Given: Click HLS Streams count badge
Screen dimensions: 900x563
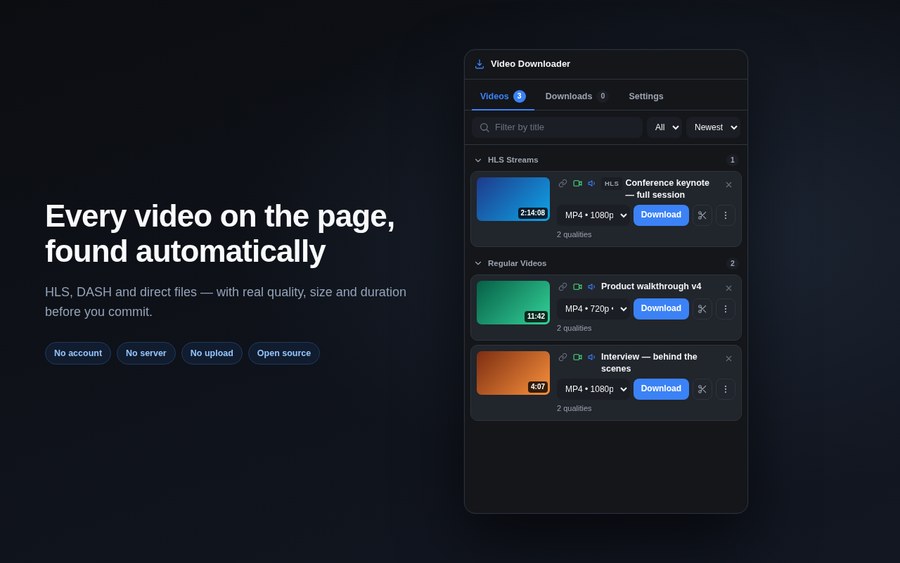Looking at the screenshot, I should (732, 160).
